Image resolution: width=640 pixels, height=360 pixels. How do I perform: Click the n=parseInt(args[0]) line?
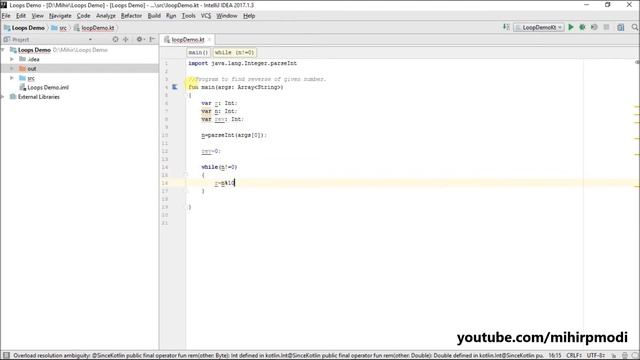234,135
